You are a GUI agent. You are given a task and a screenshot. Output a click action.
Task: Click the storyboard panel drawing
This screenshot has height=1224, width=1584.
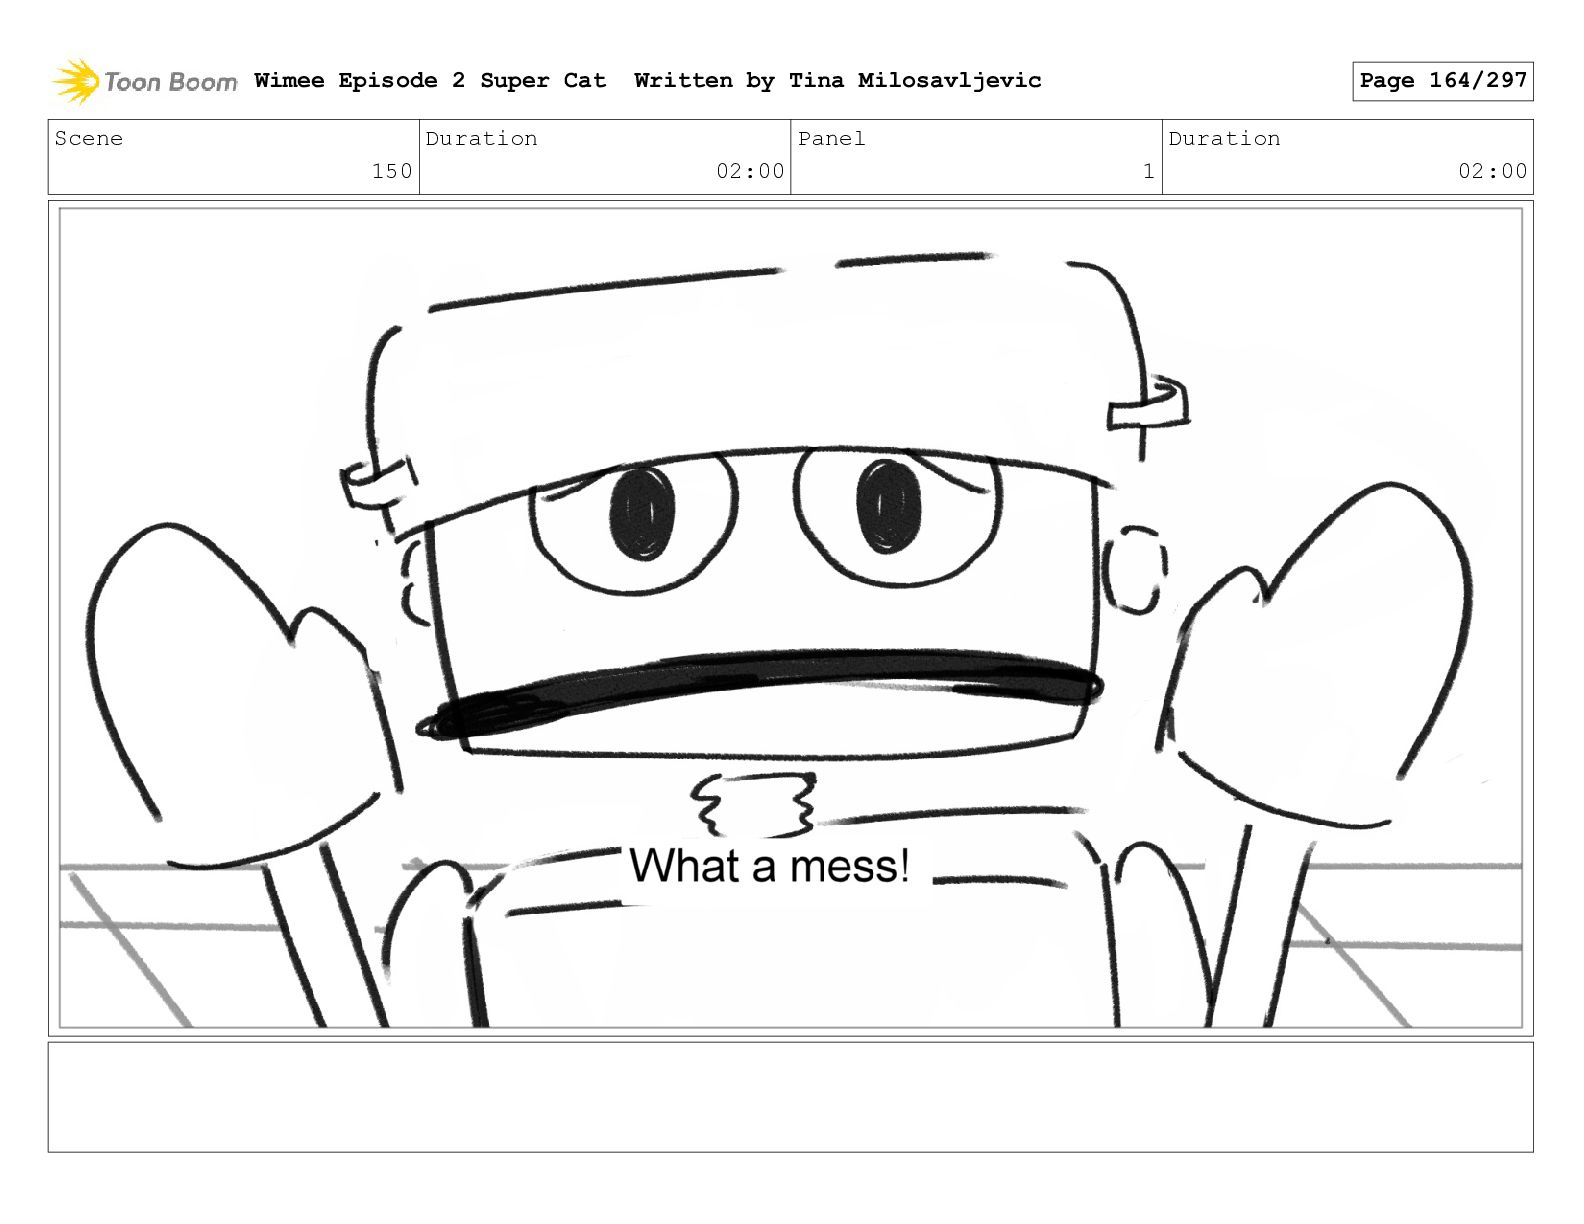(790, 617)
